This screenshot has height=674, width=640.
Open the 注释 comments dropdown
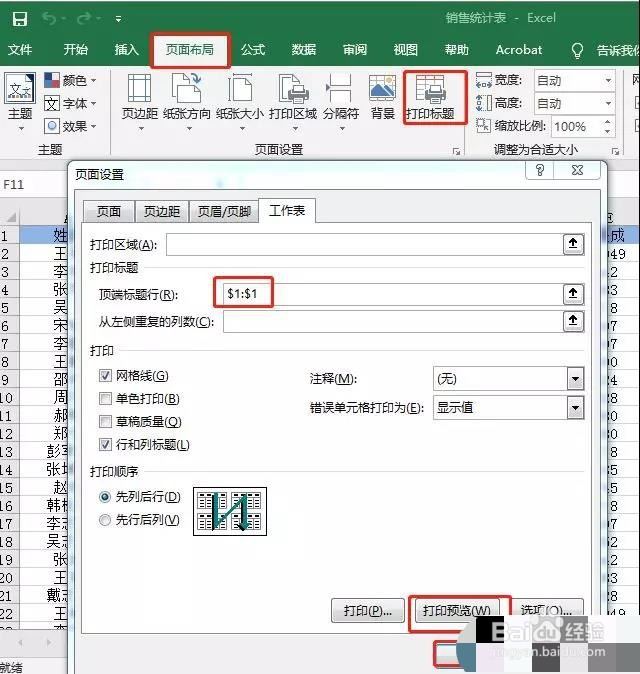pyautogui.click(x=575, y=379)
